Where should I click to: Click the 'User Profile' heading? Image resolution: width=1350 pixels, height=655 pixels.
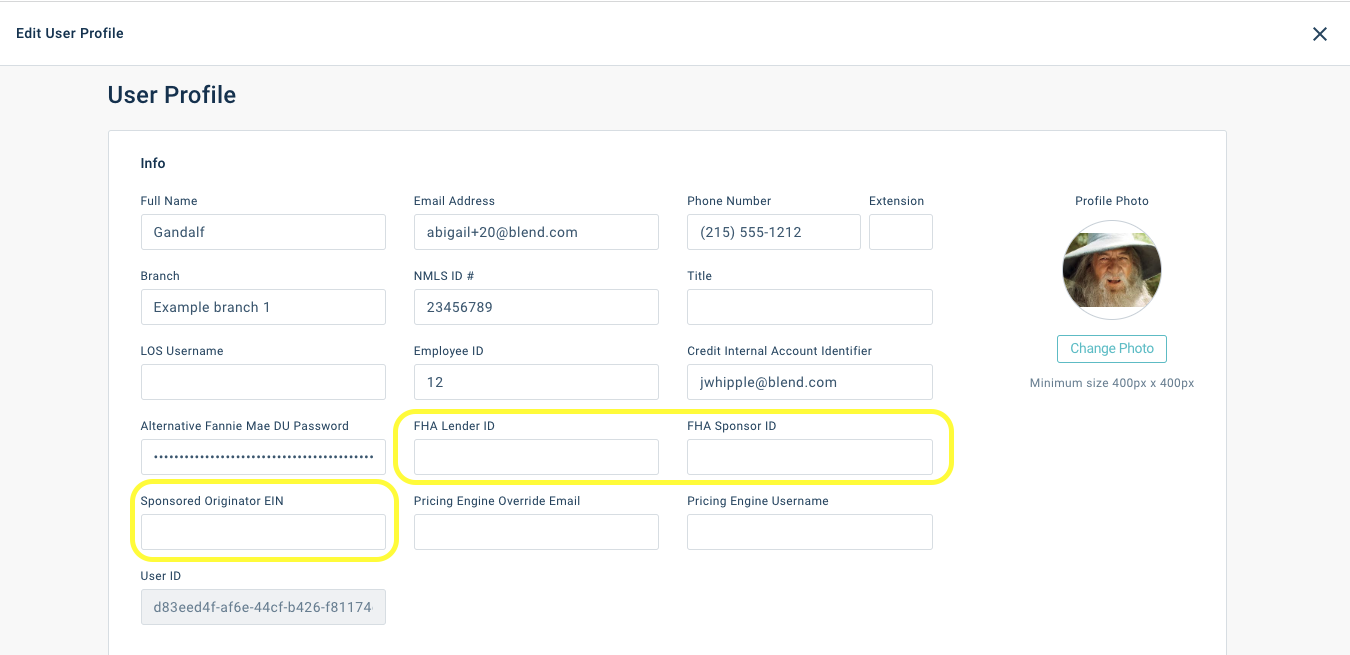[172, 95]
